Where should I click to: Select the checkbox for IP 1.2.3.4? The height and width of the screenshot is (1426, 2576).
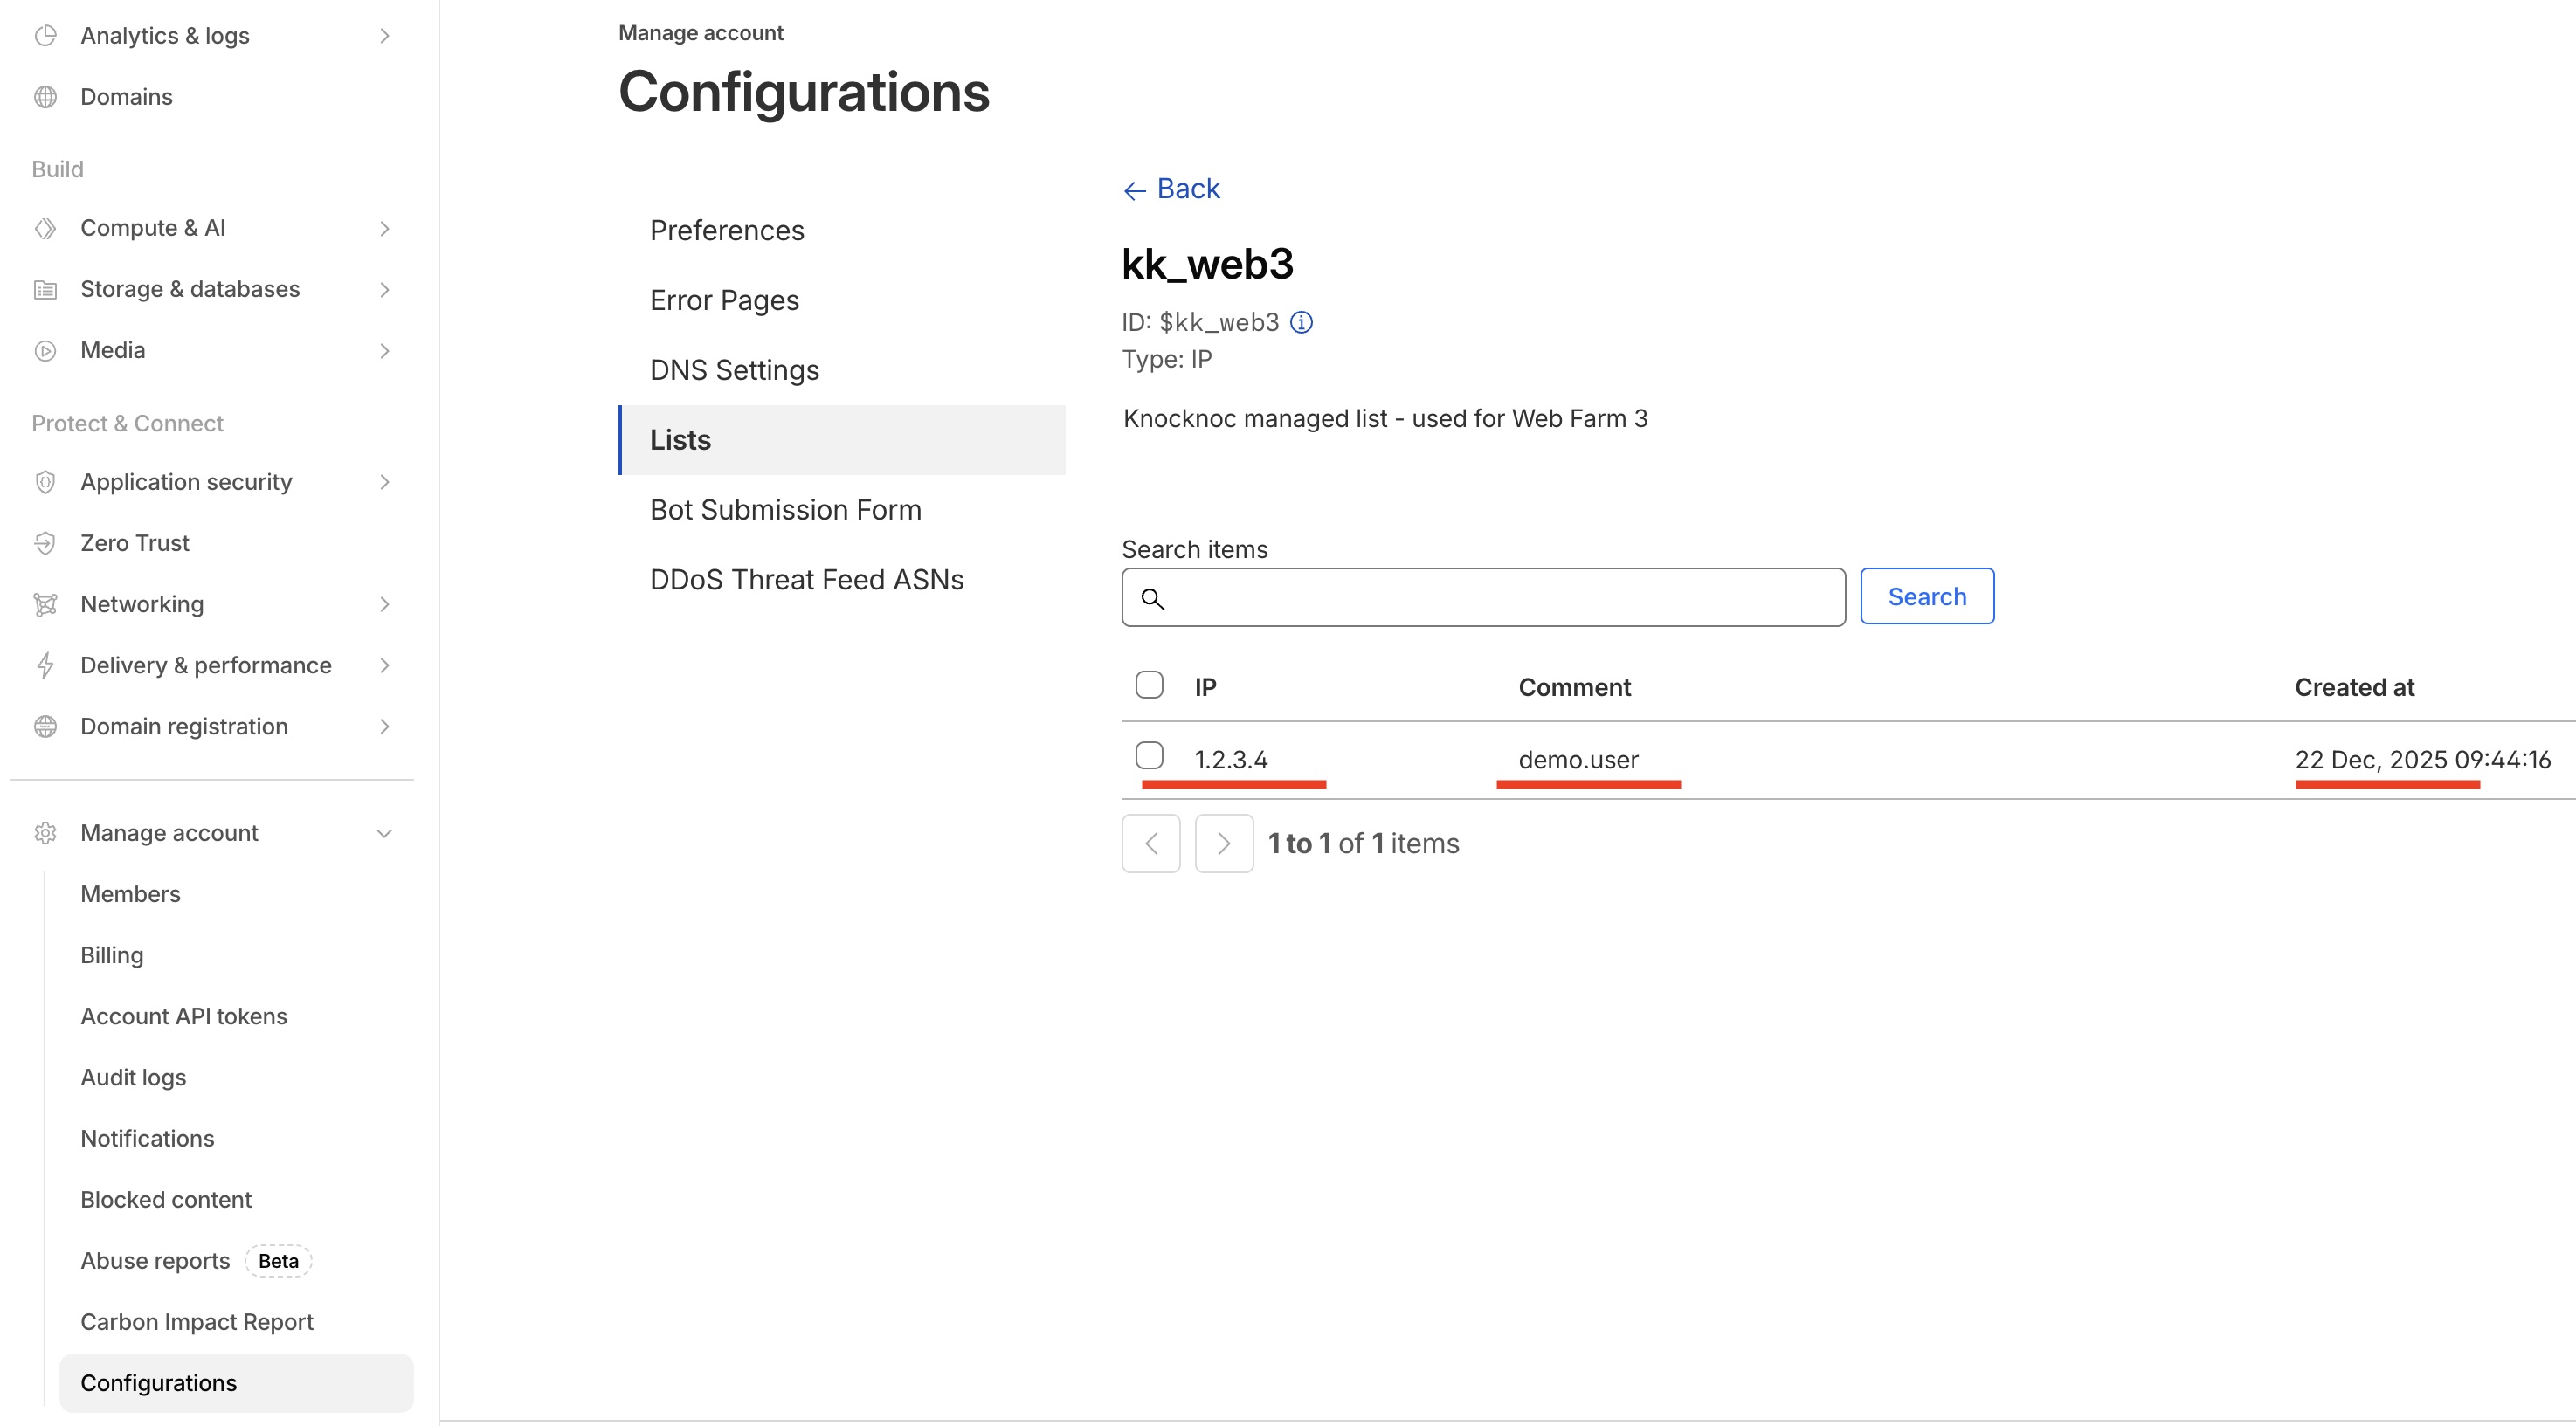tap(1149, 756)
